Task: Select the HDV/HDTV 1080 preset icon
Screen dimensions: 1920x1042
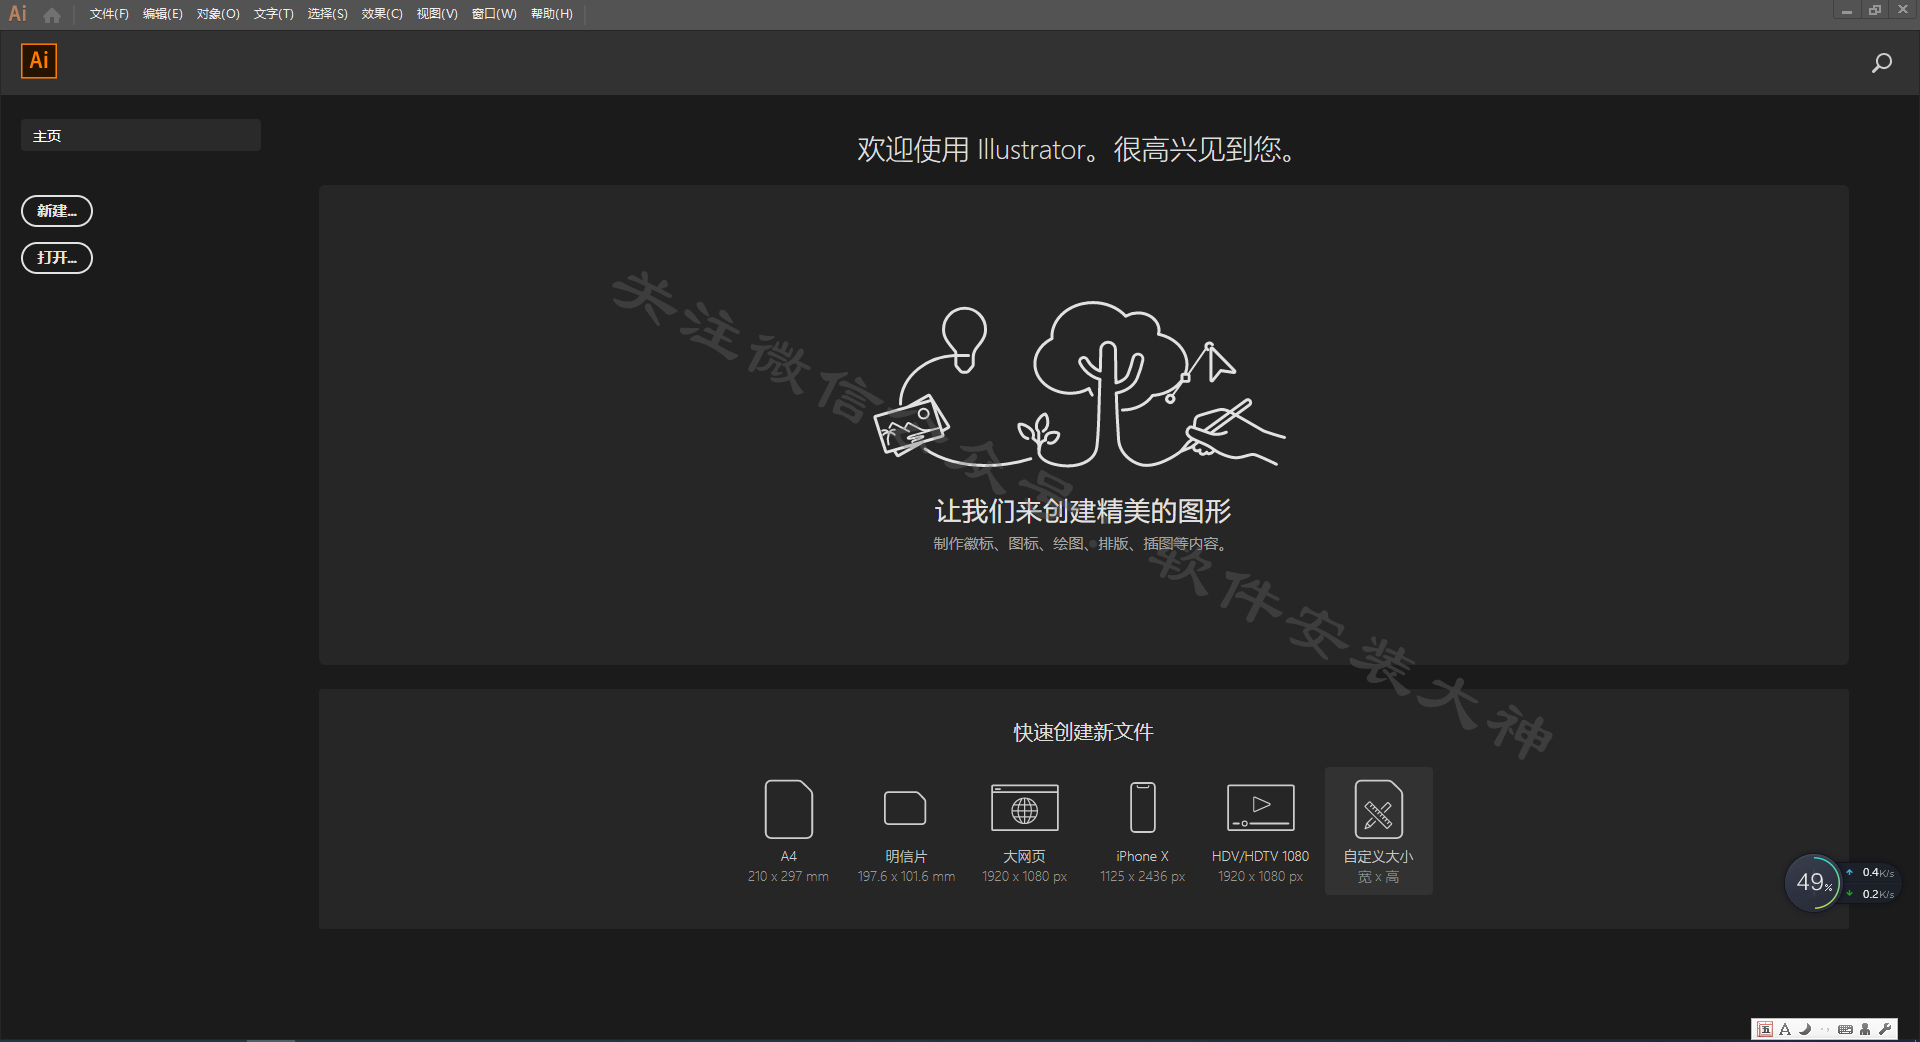Action: (1261, 808)
